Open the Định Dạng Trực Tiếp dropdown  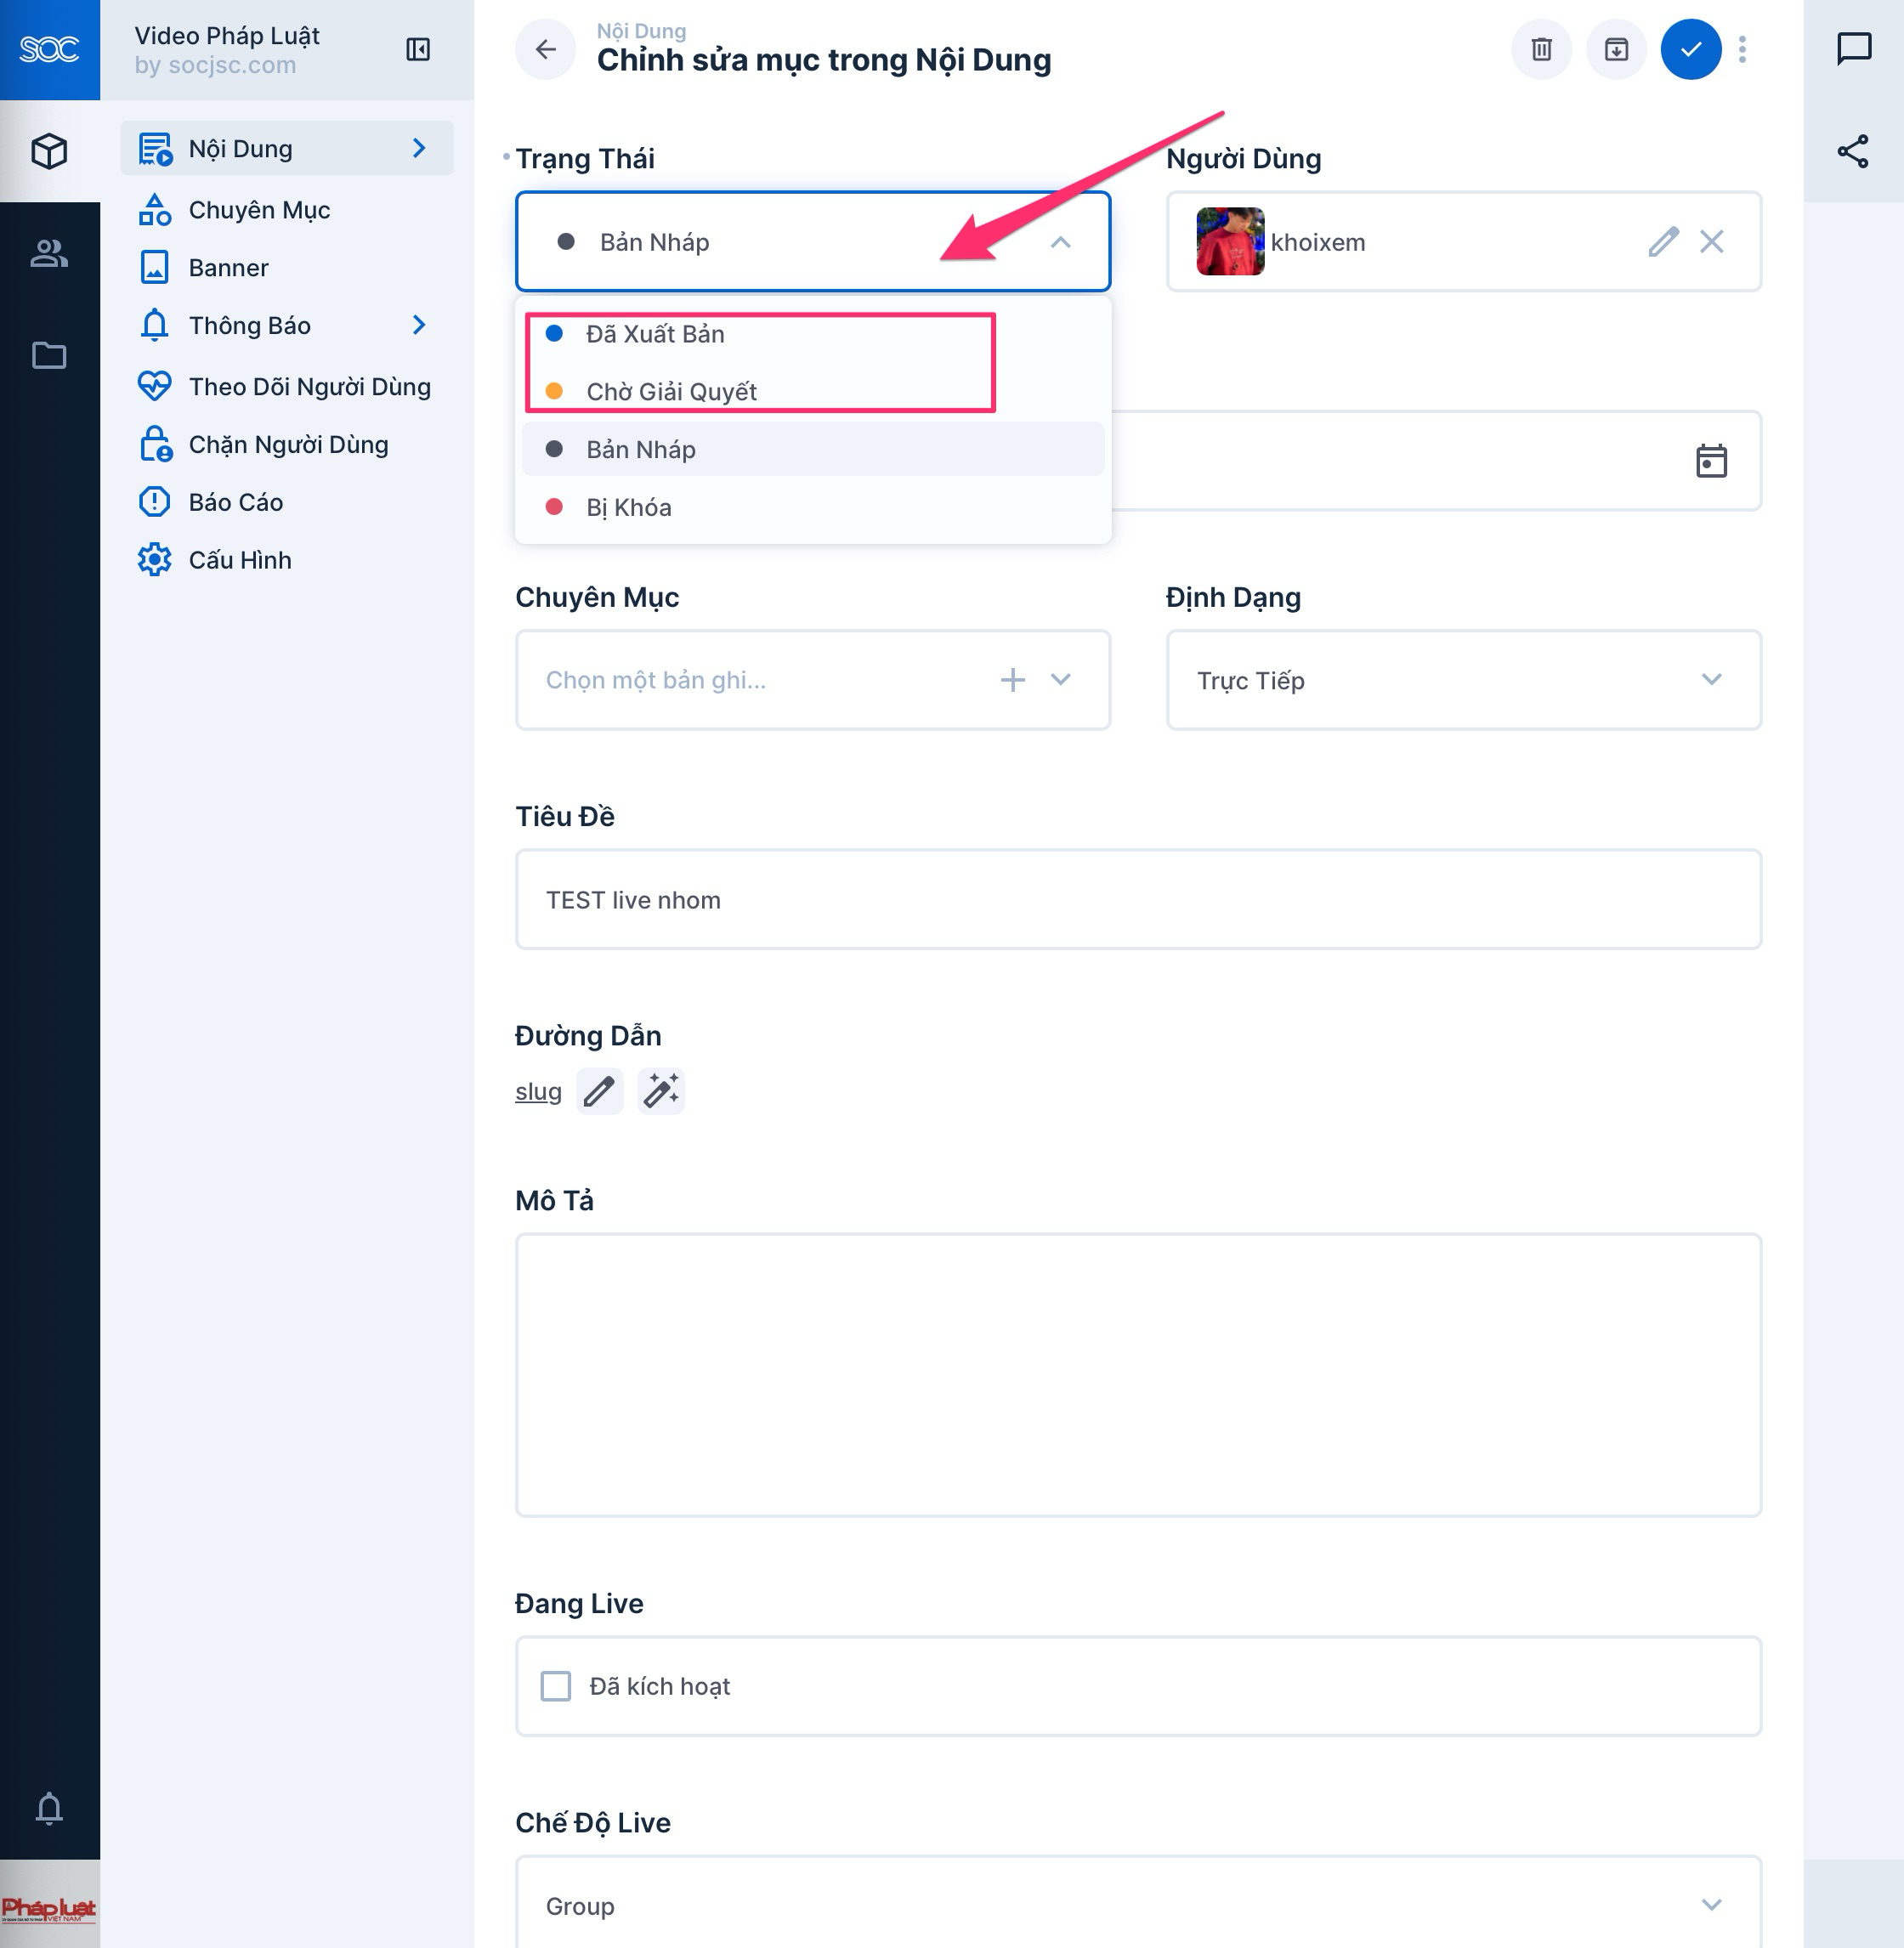tap(1462, 680)
